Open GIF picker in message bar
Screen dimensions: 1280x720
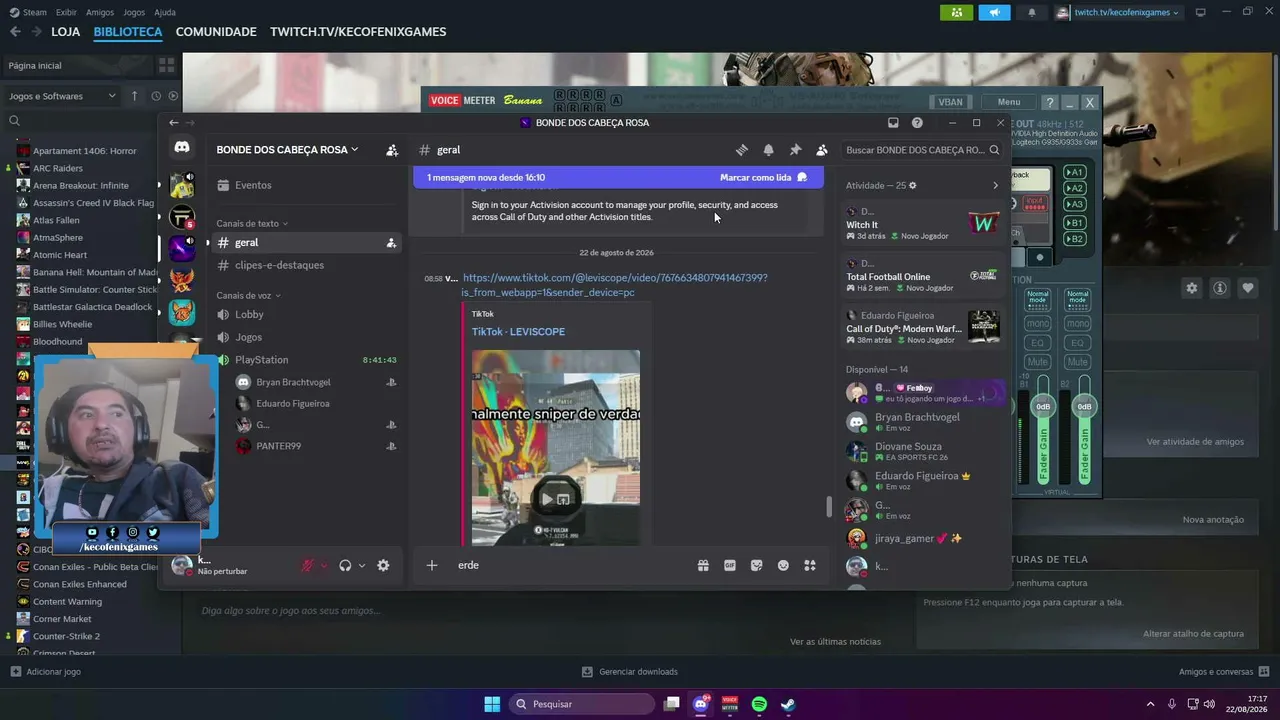click(730, 565)
